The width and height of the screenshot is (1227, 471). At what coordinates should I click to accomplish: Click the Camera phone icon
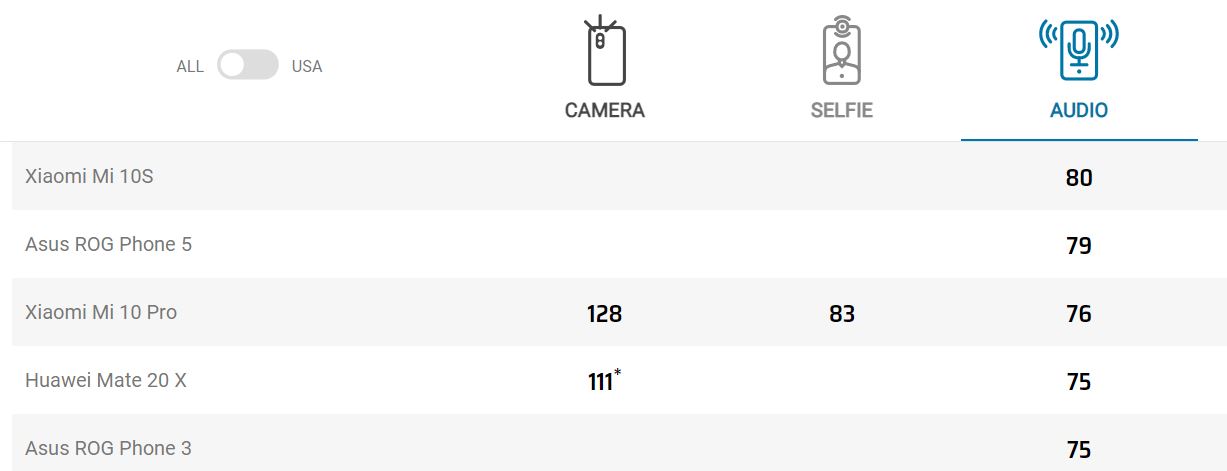tap(604, 51)
